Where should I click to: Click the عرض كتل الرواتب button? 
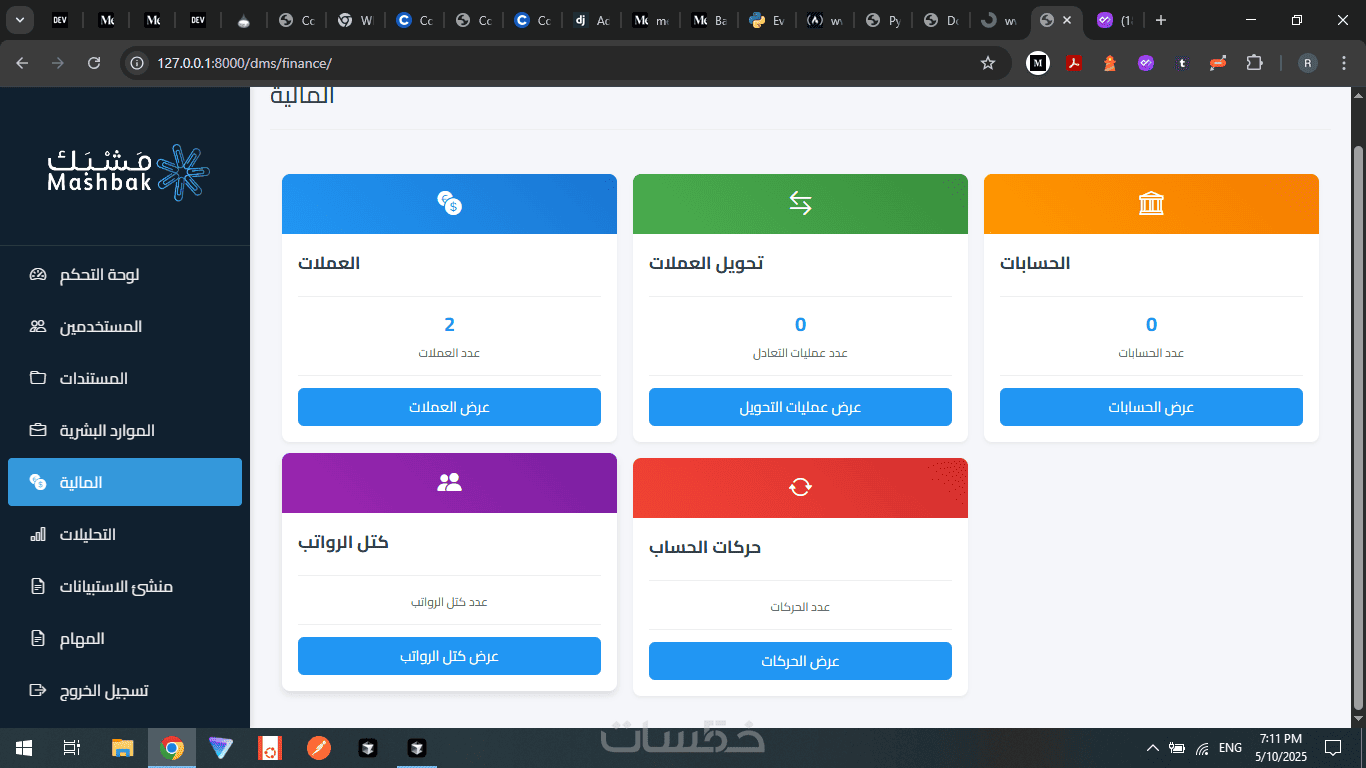pyautogui.click(x=449, y=656)
